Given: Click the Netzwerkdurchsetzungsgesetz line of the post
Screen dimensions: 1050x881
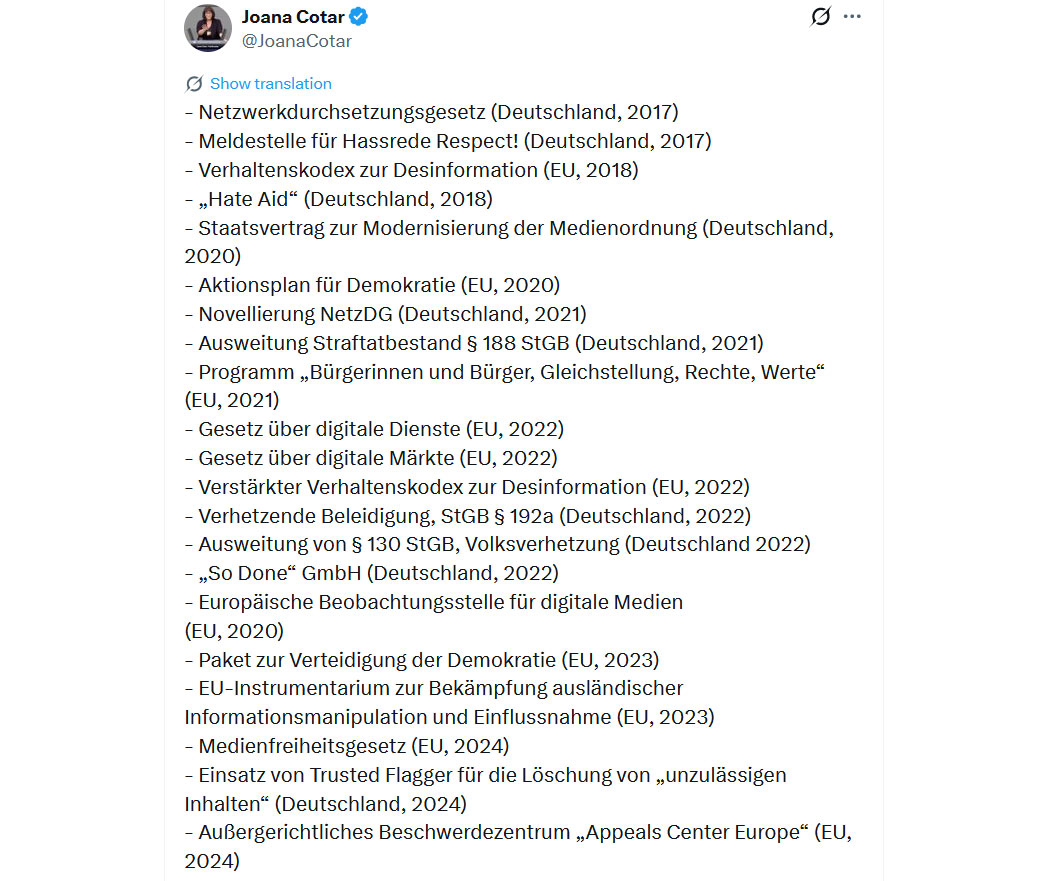Looking at the screenshot, I should (432, 112).
